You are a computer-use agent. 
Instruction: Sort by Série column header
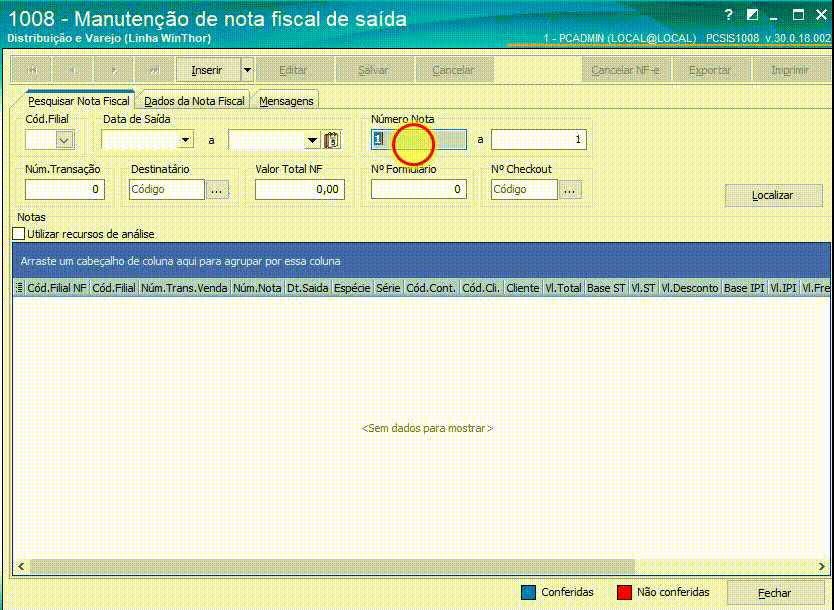click(388, 288)
